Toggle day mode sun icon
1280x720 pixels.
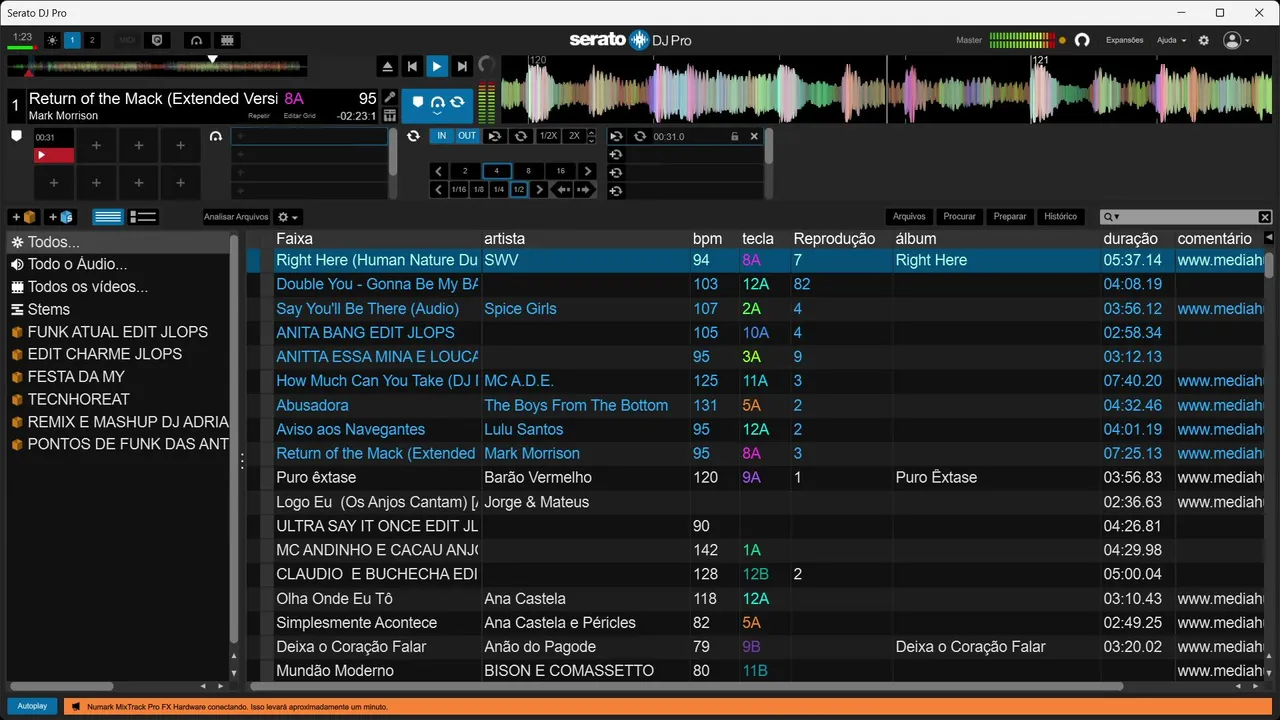[x=53, y=40]
